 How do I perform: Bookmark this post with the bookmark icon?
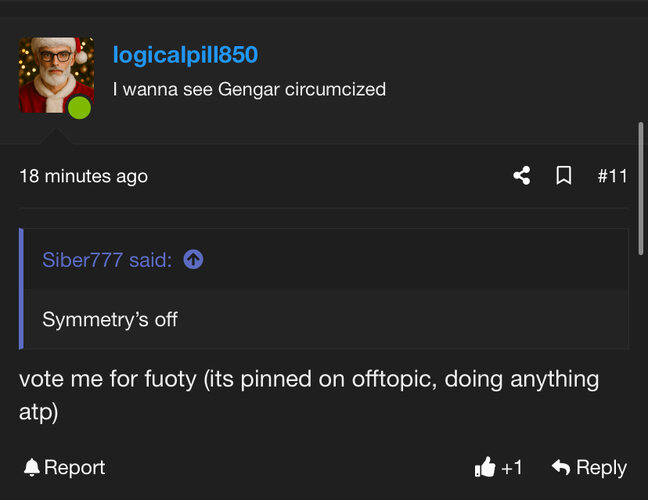[x=564, y=176]
